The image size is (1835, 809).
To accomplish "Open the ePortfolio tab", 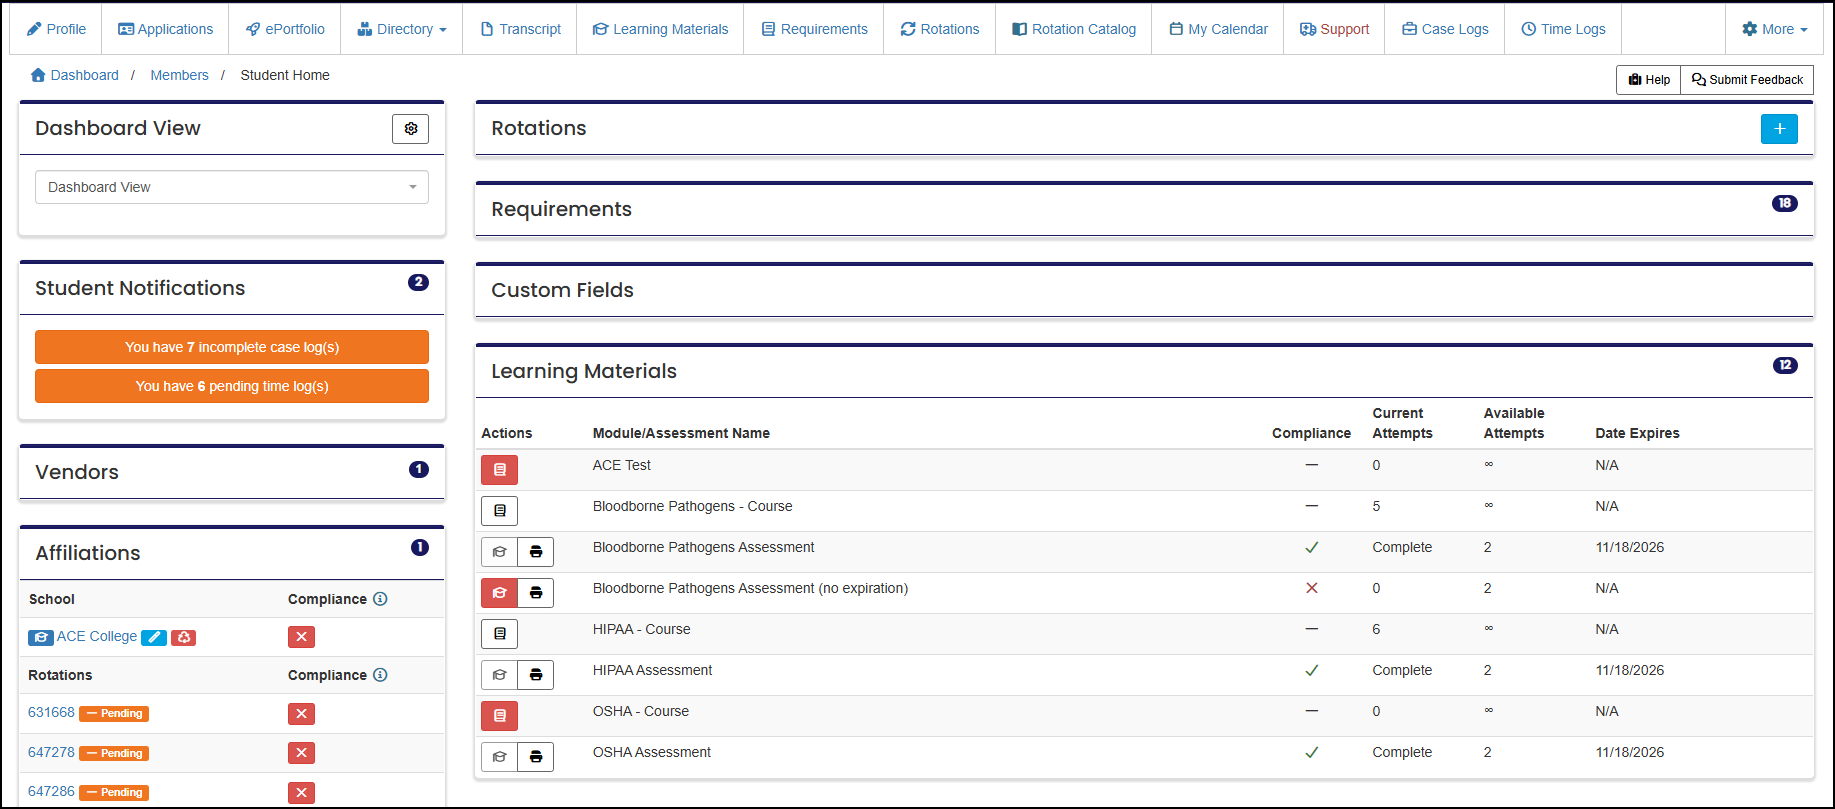I will click(285, 29).
